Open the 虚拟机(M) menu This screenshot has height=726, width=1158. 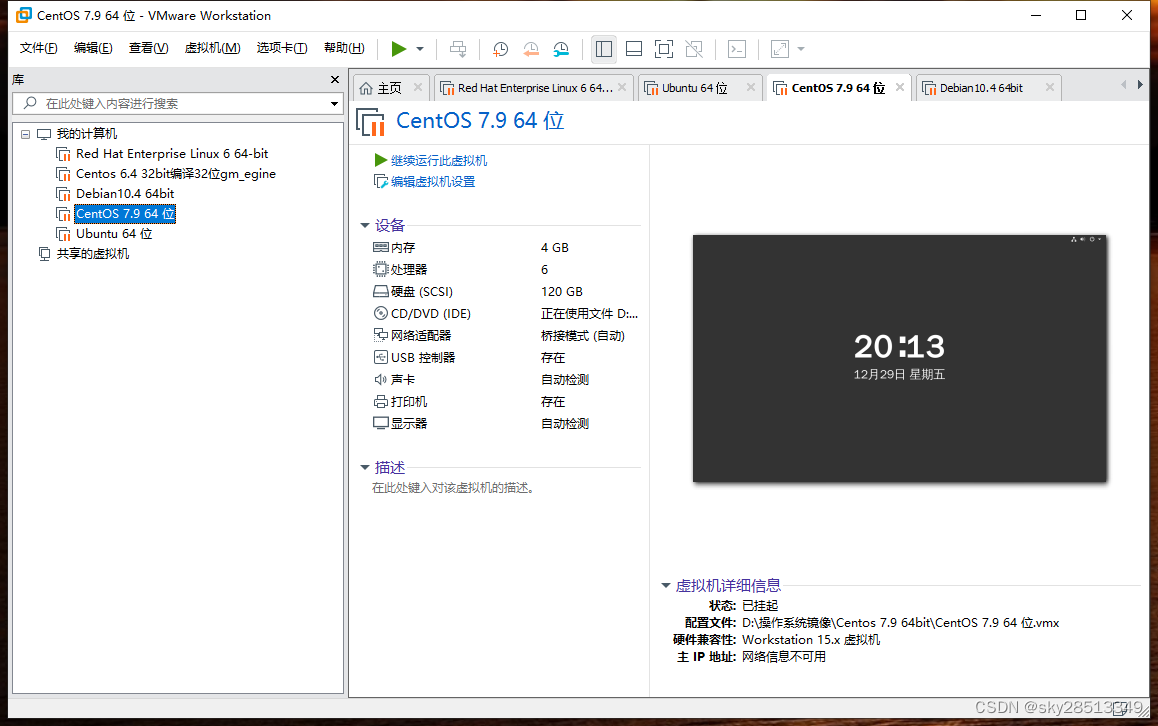pyautogui.click(x=213, y=48)
